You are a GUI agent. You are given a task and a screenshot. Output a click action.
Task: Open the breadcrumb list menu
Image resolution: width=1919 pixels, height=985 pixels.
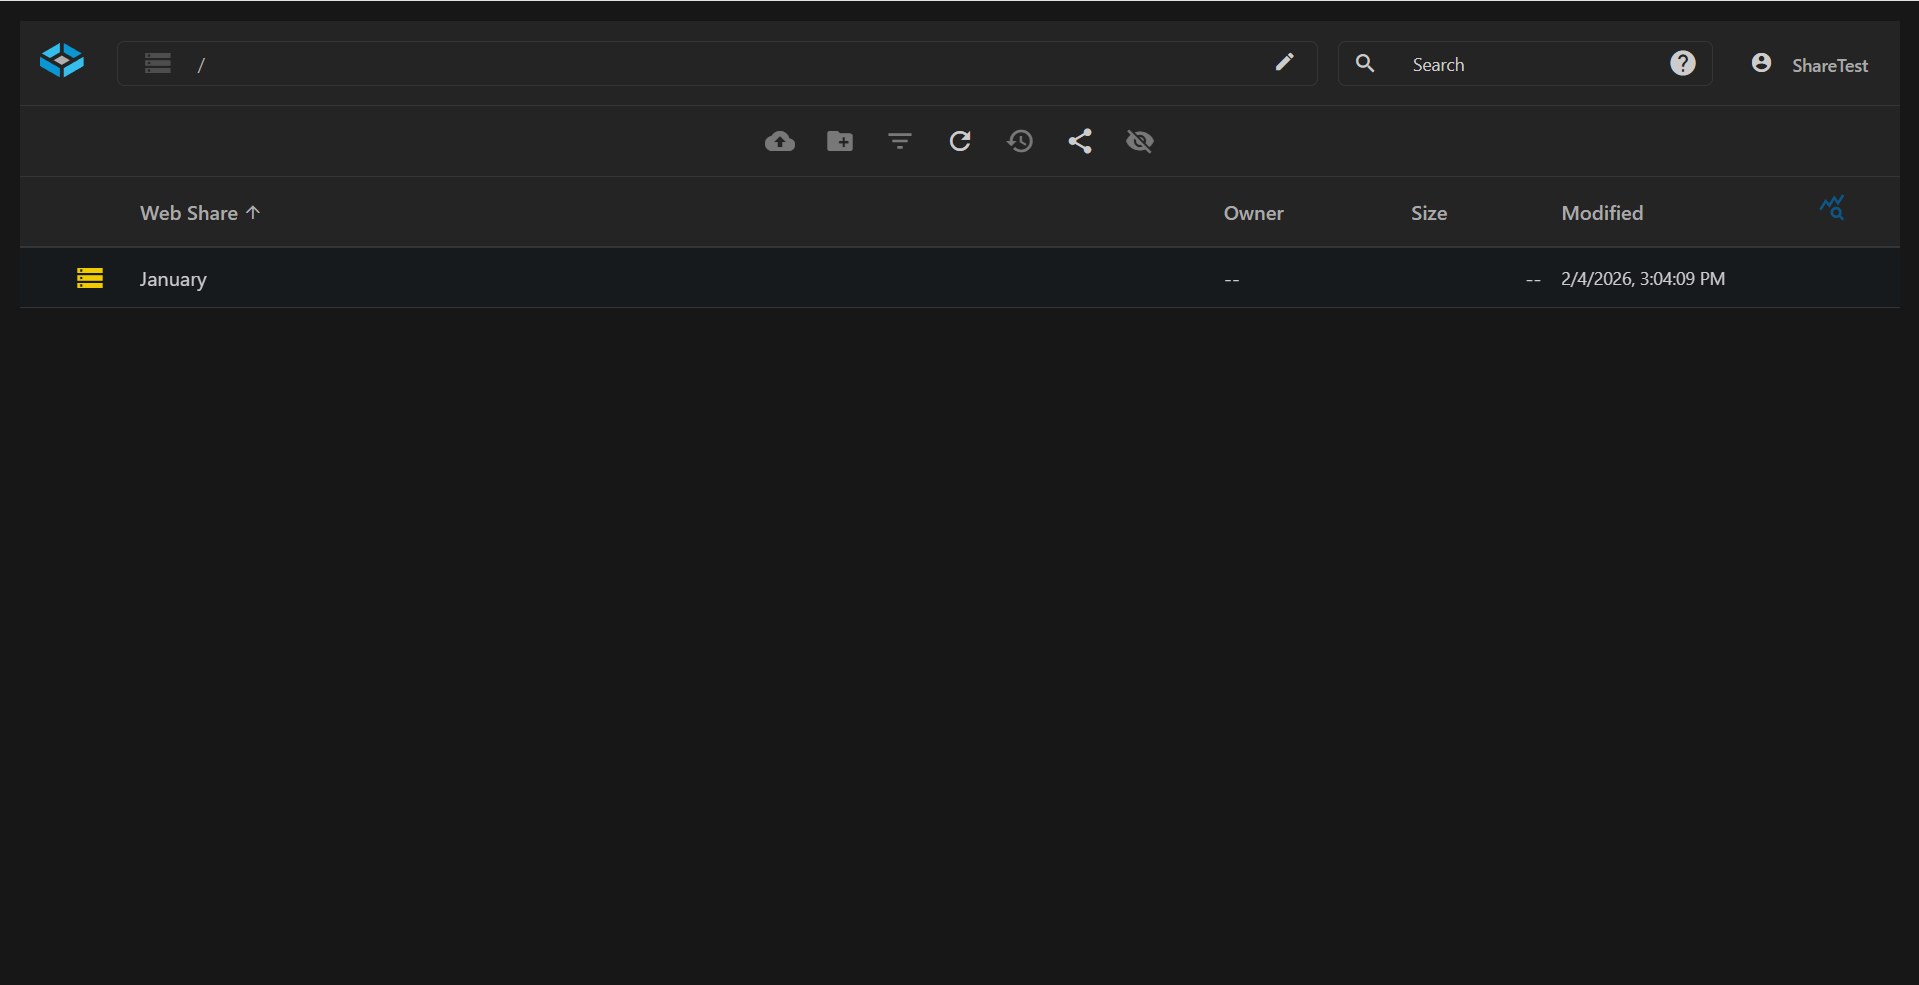157,63
